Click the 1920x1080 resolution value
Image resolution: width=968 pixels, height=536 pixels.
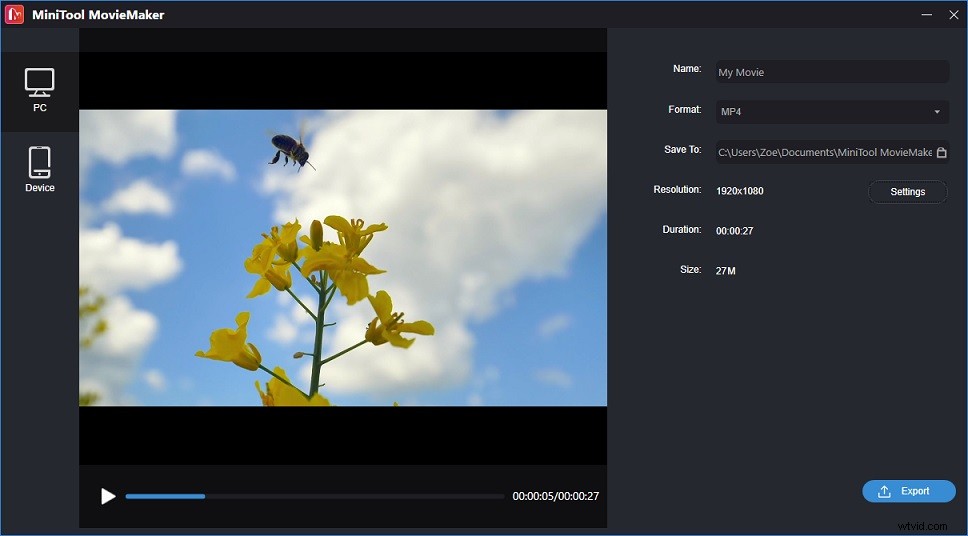click(740, 191)
